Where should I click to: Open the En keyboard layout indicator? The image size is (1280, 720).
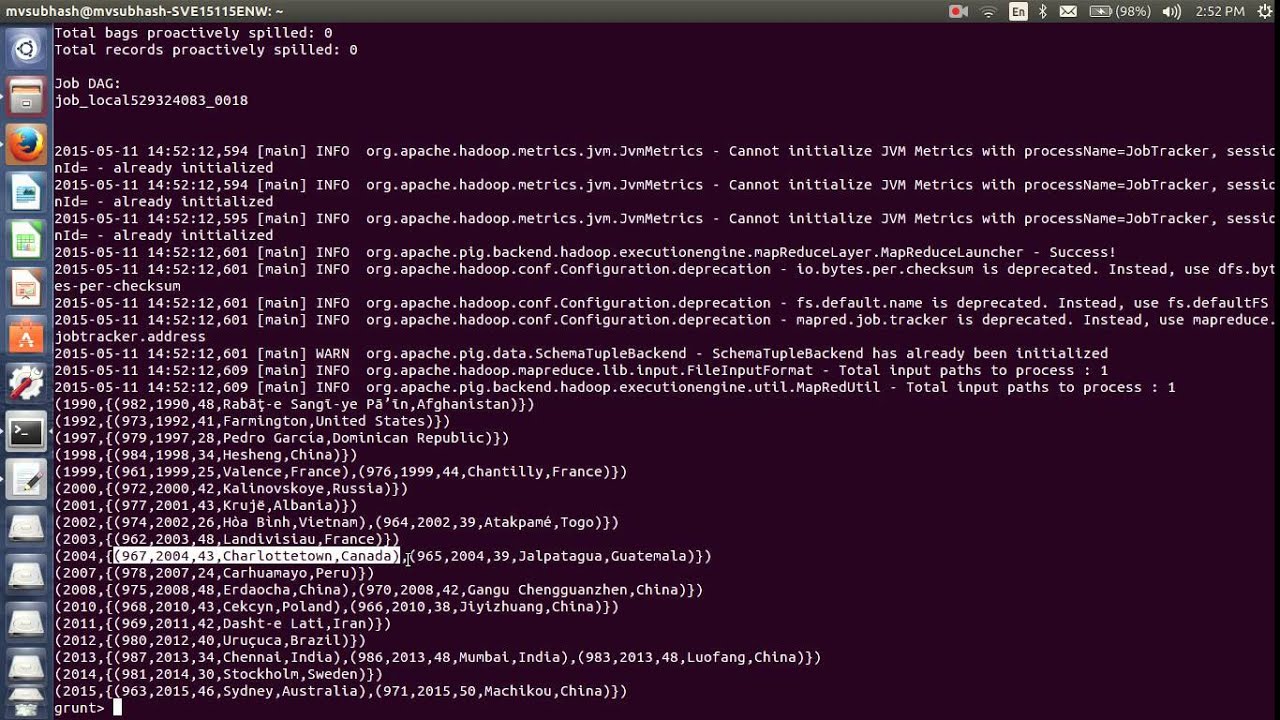click(1018, 11)
